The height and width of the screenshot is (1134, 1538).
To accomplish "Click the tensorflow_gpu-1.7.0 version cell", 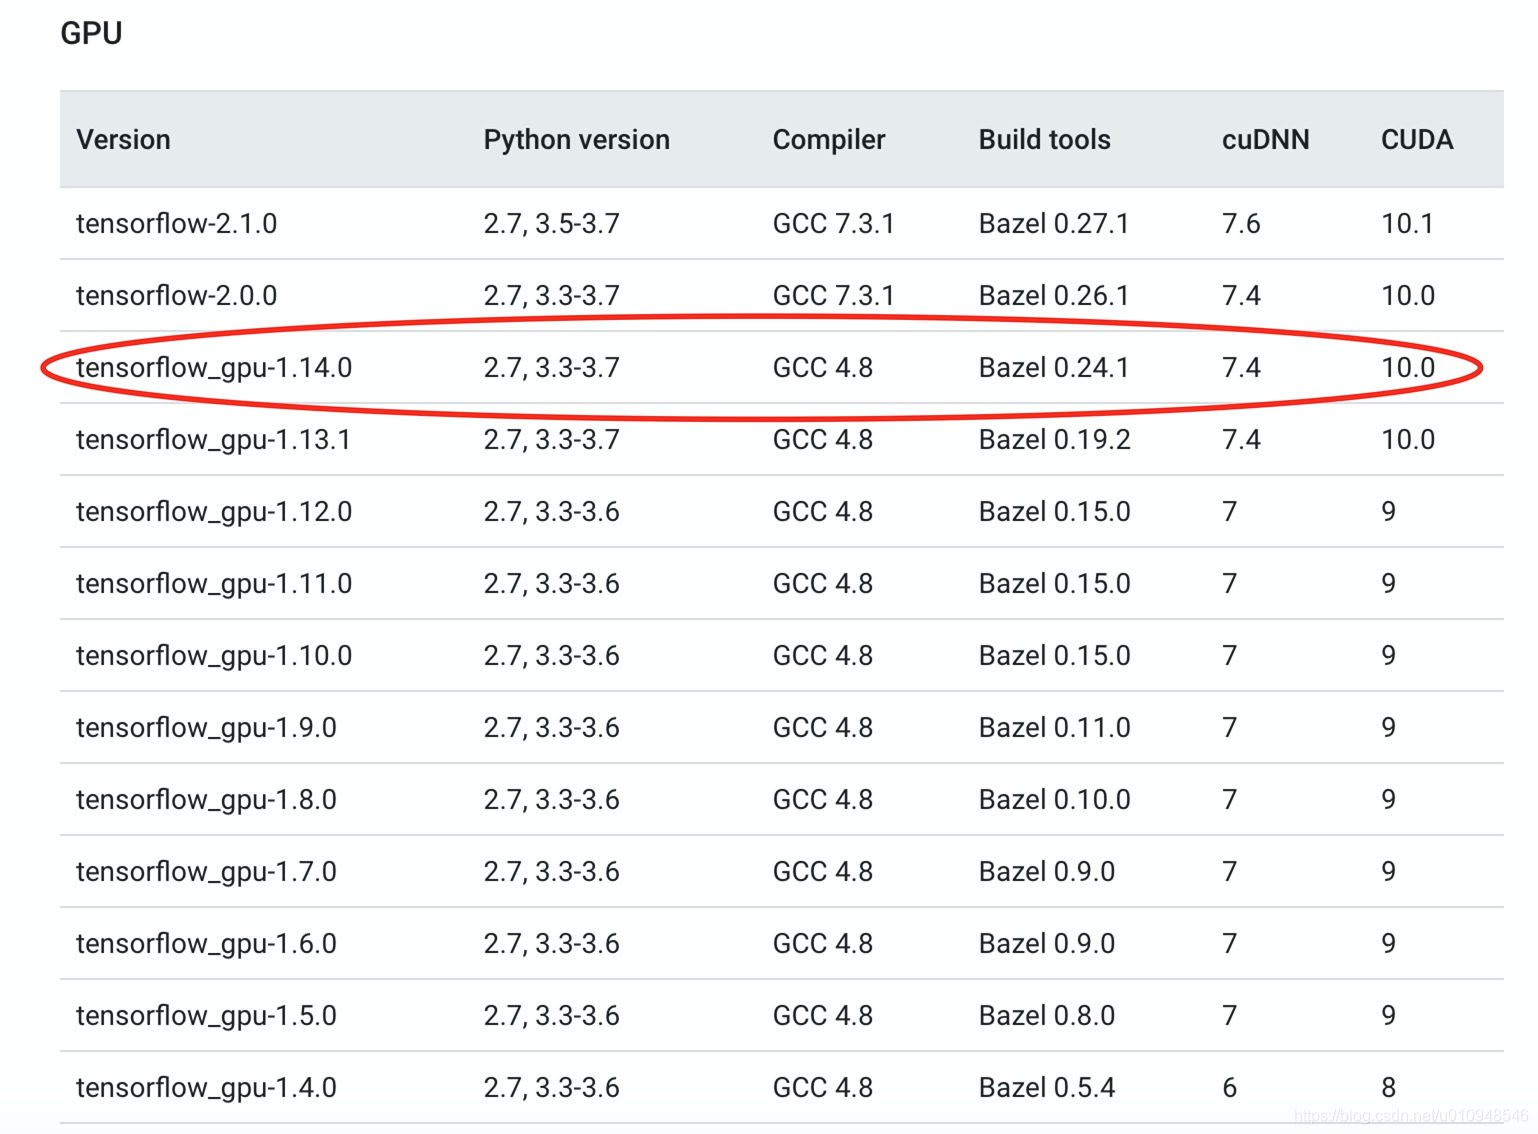I will 206,871.
